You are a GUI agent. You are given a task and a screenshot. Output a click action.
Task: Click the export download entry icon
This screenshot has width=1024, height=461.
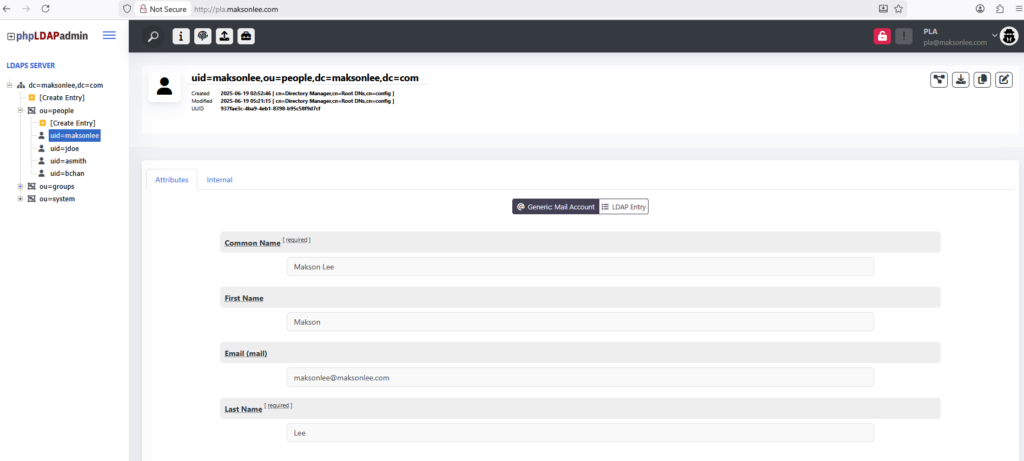coord(961,80)
